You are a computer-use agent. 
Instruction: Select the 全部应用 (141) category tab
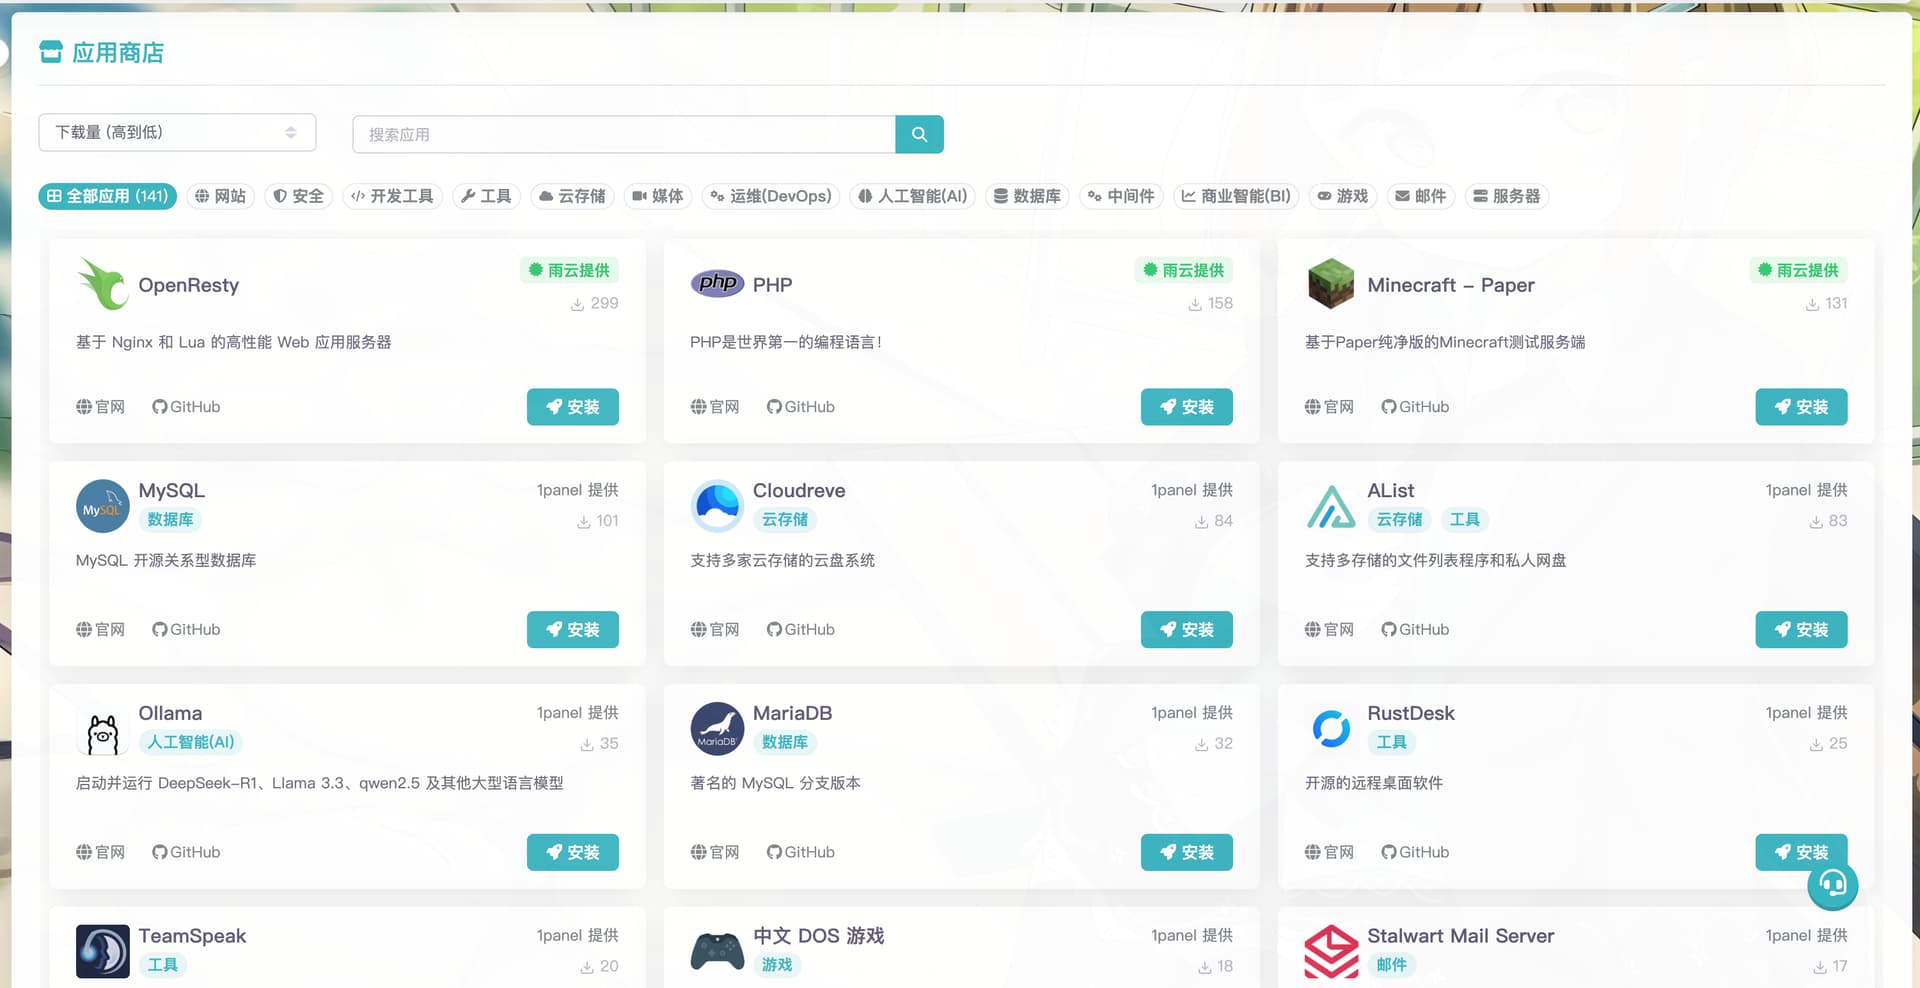click(108, 196)
